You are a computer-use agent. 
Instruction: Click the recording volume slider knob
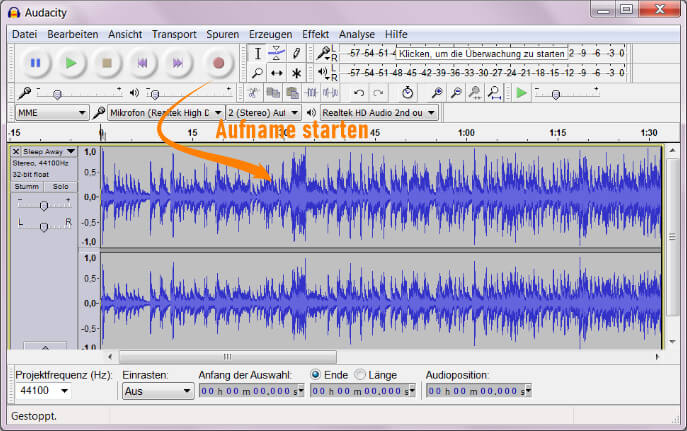tap(57, 94)
